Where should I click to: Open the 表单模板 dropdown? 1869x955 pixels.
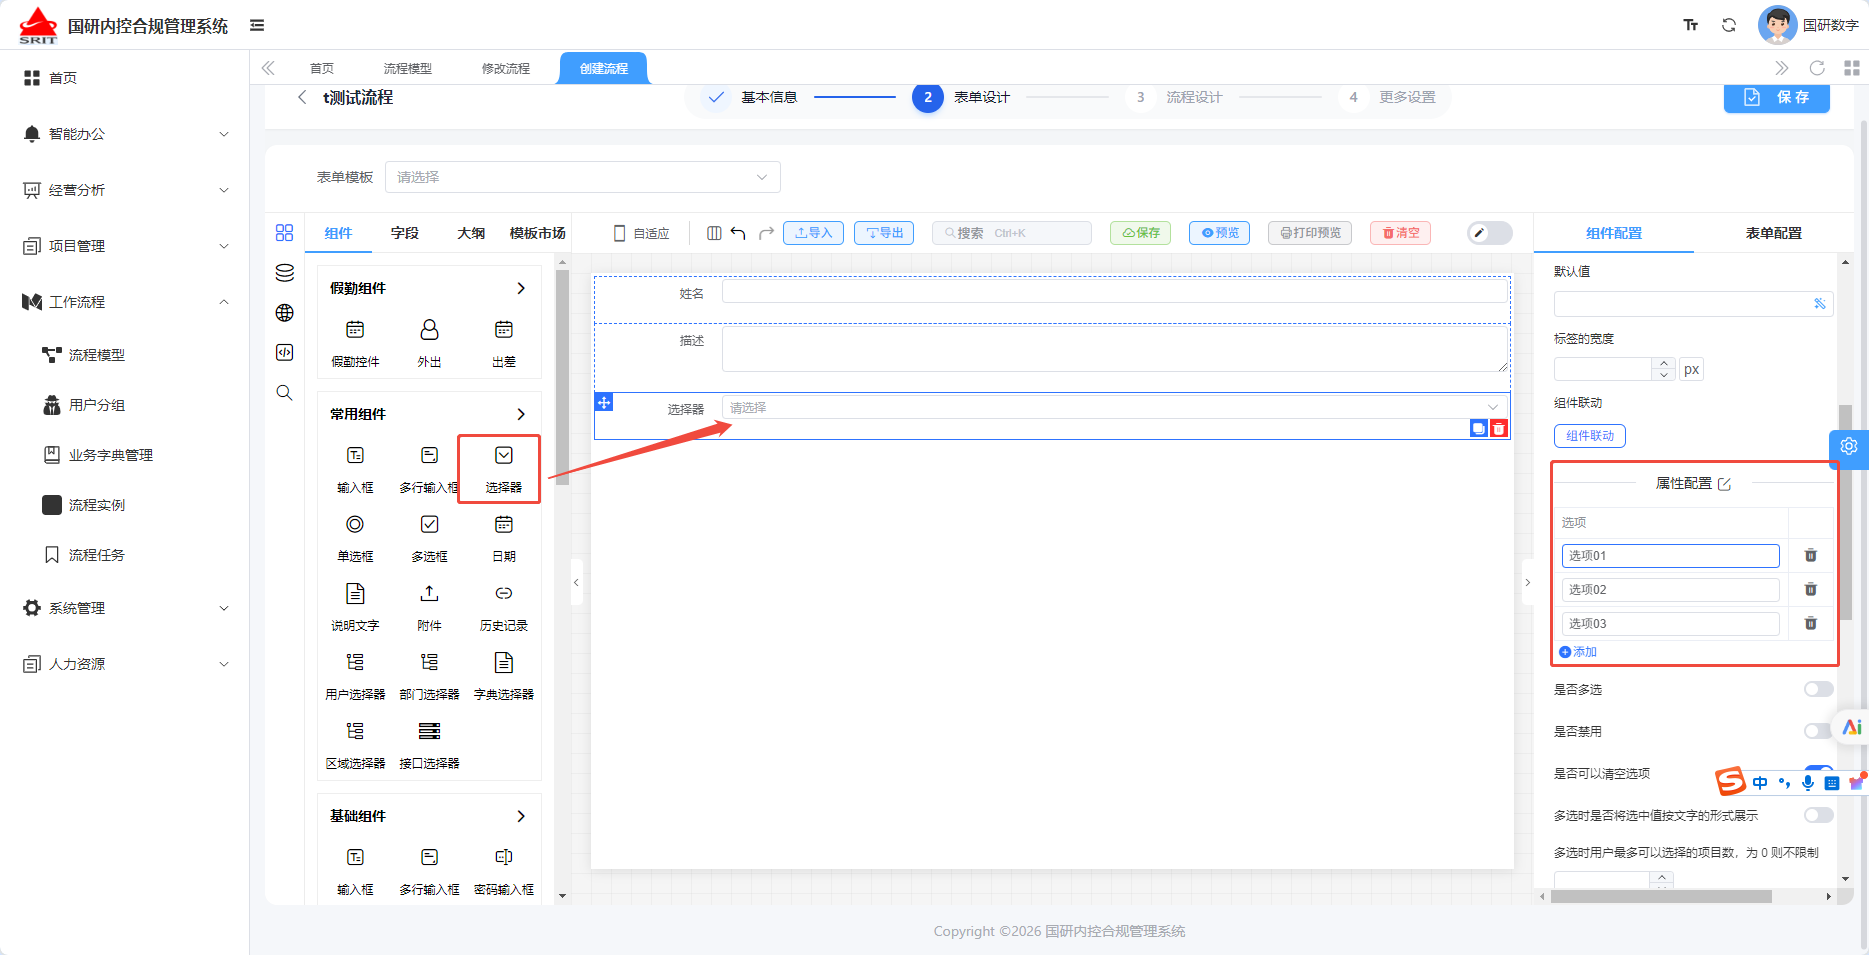pyautogui.click(x=582, y=177)
